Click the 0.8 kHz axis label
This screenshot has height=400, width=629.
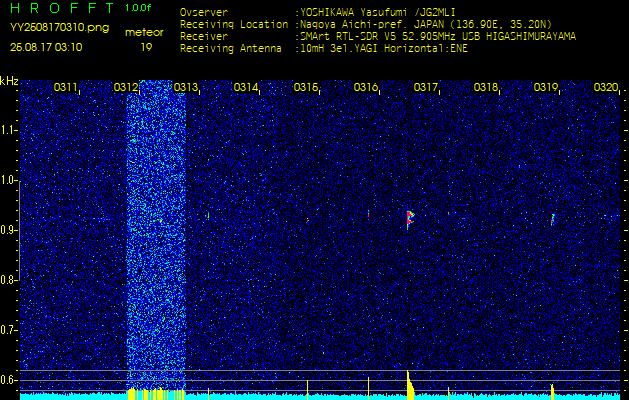pyautogui.click(x=7, y=280)
